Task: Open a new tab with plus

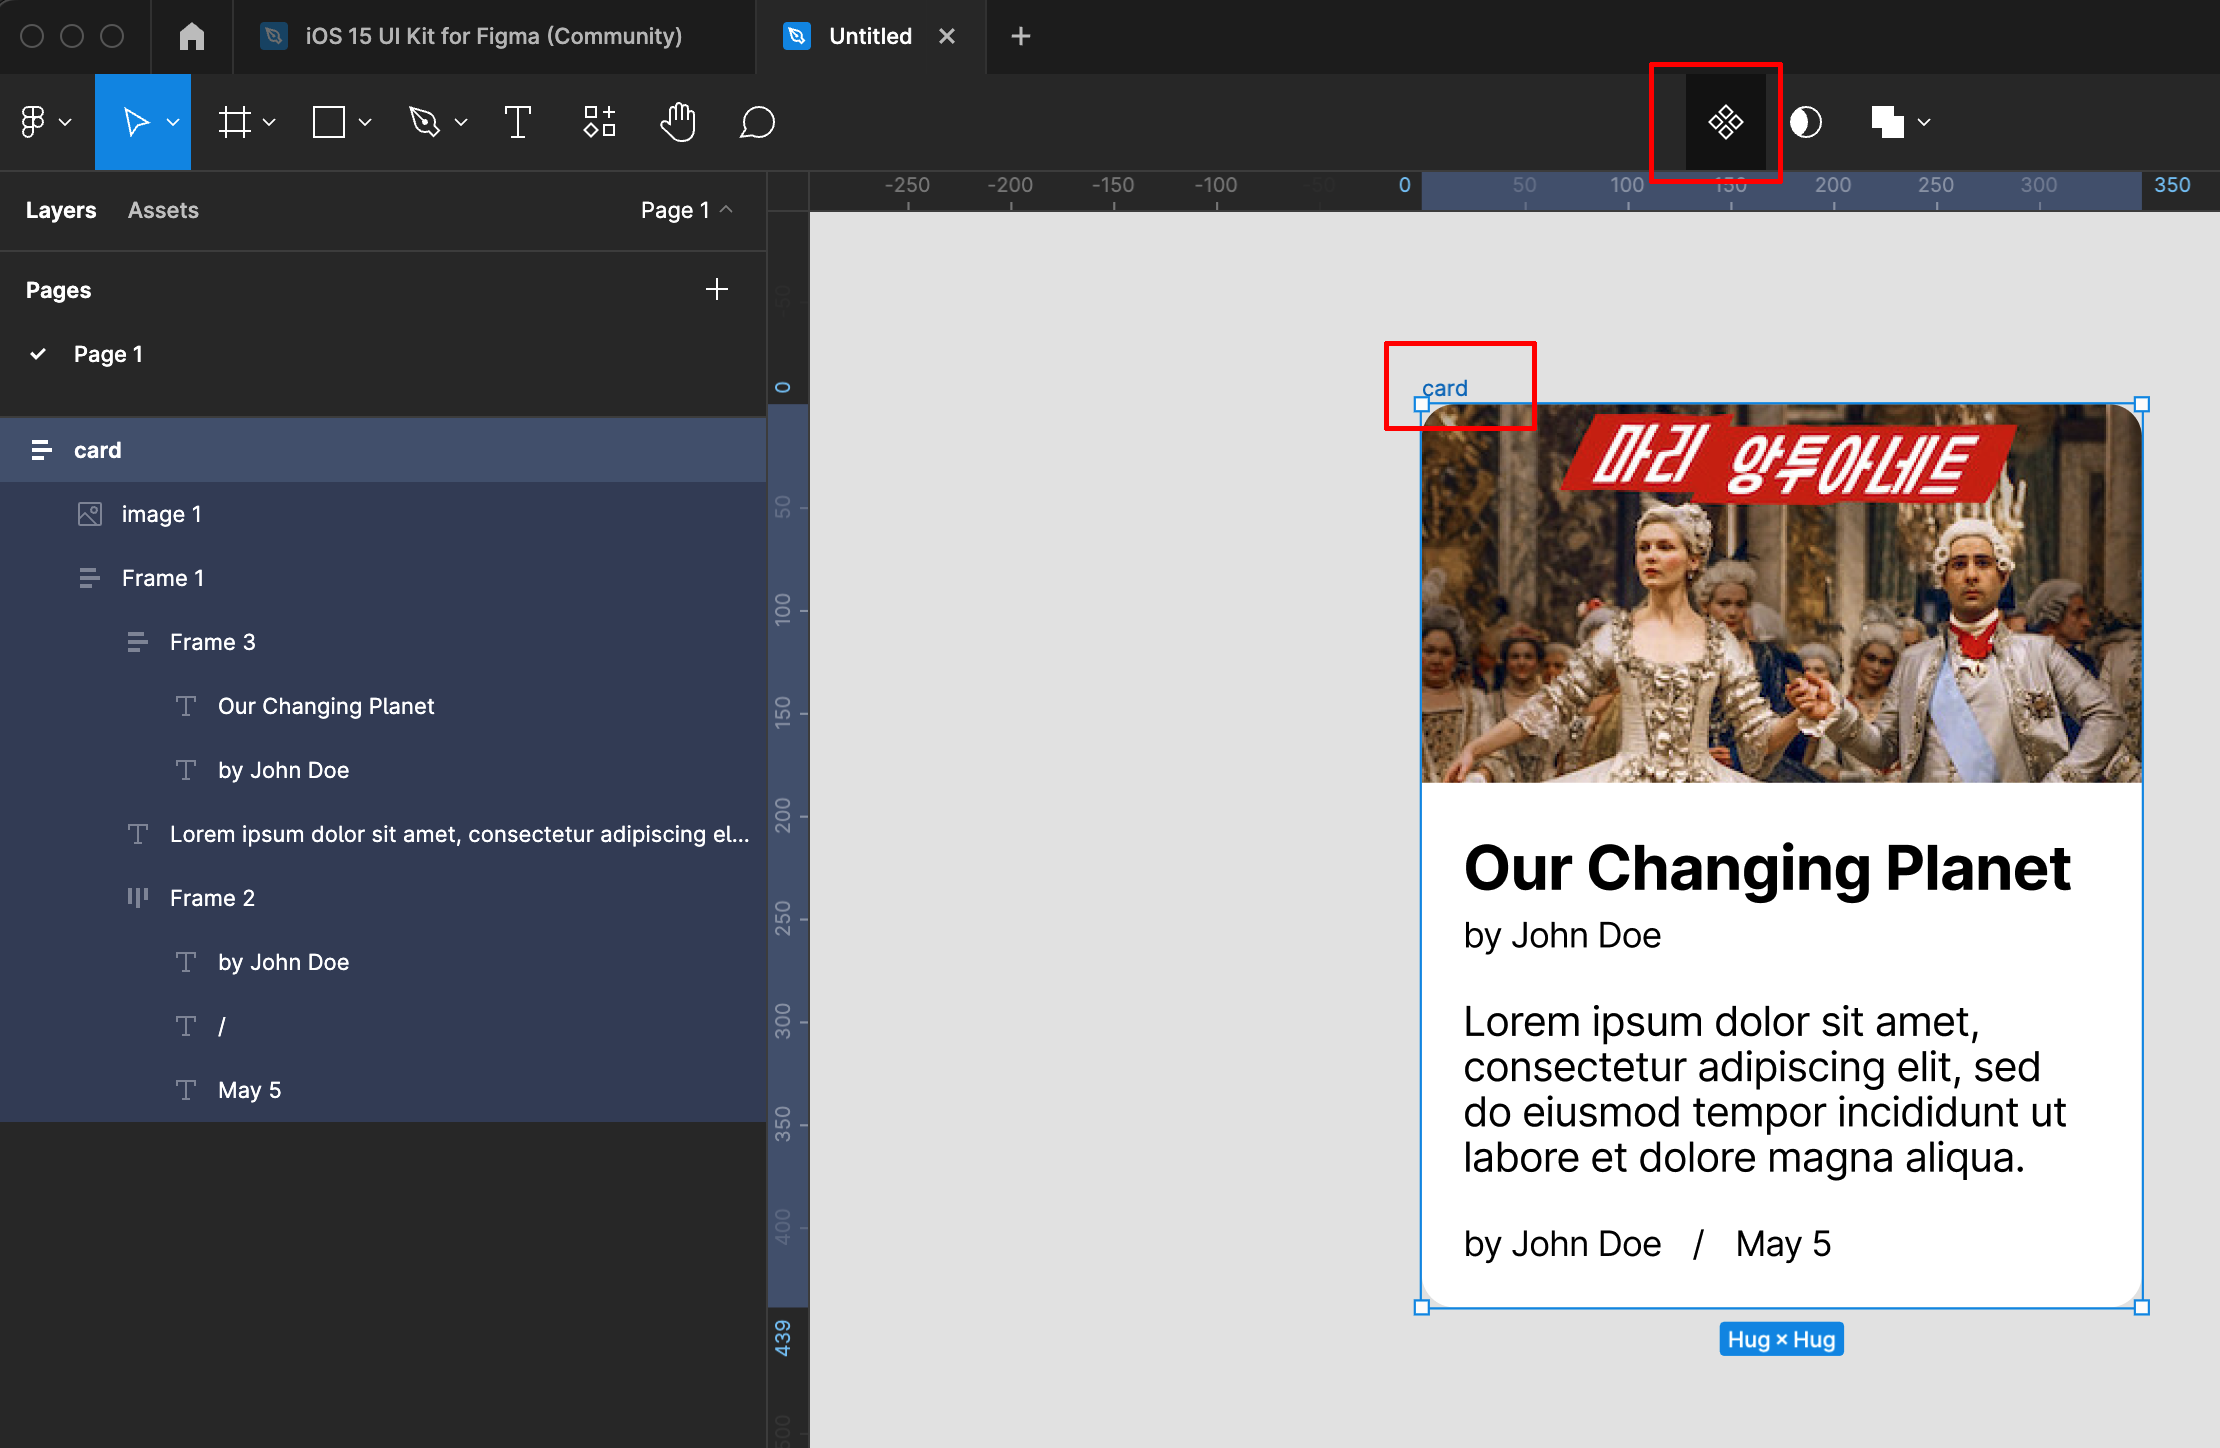Action: coord(1020,36)
